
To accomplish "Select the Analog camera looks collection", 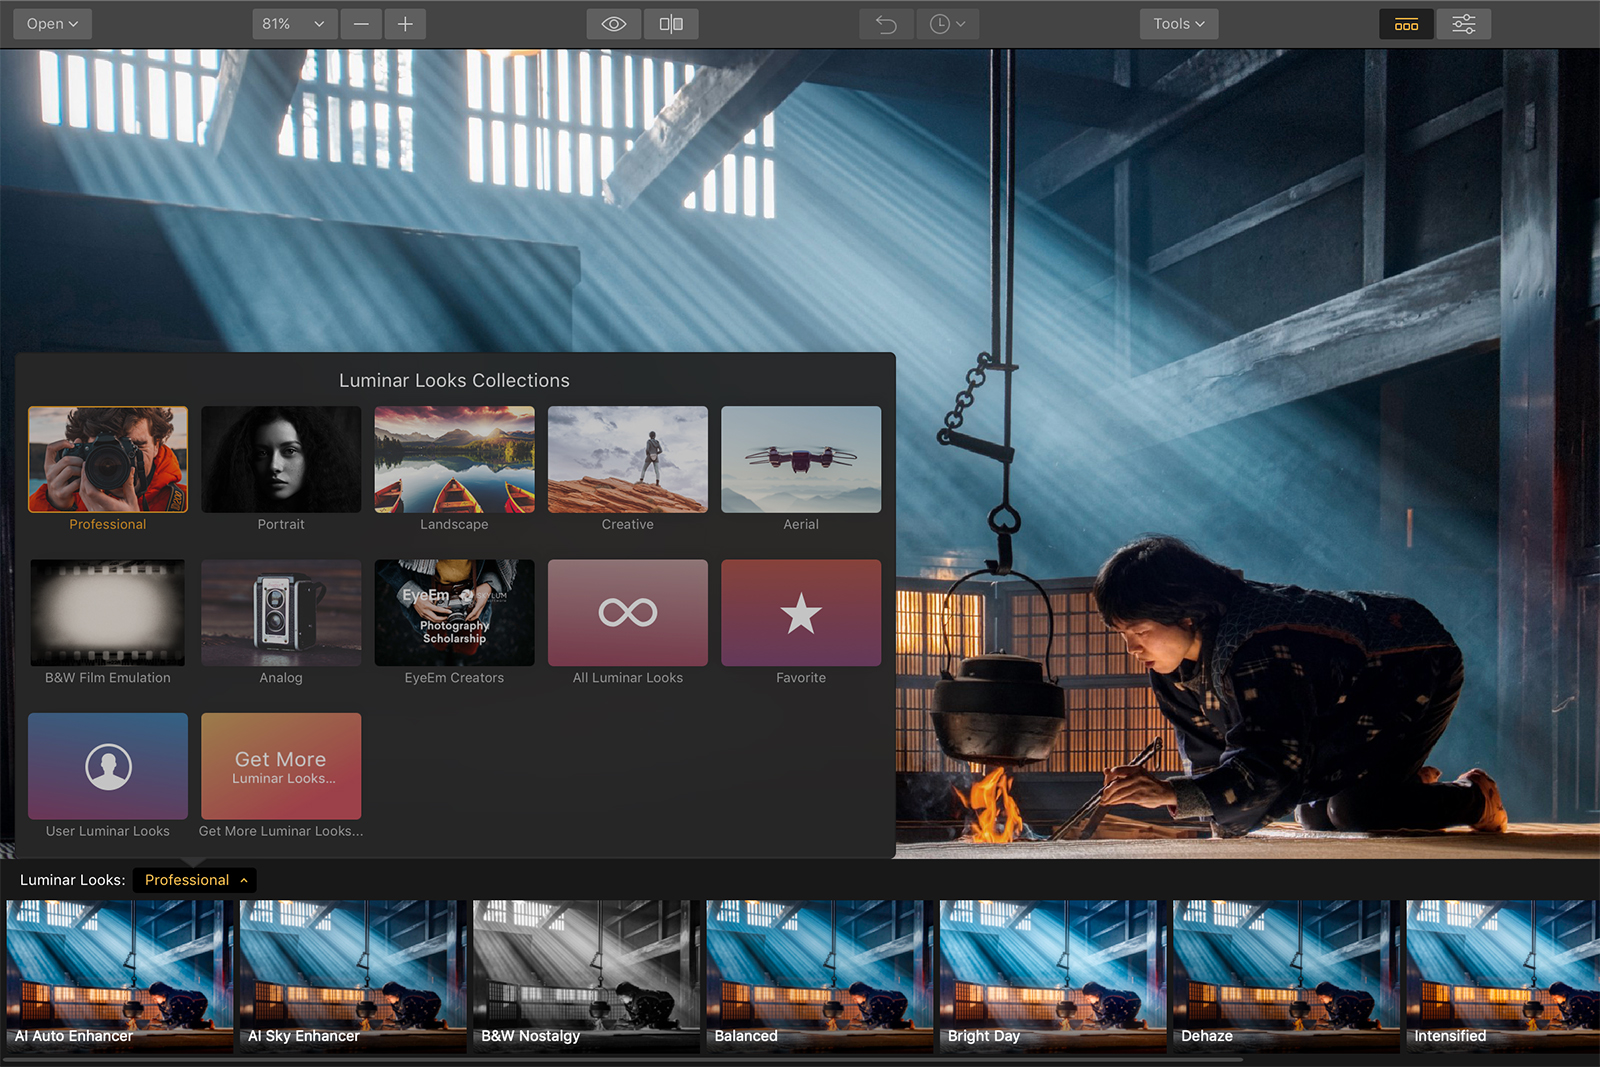I will (x=281, y=613).
